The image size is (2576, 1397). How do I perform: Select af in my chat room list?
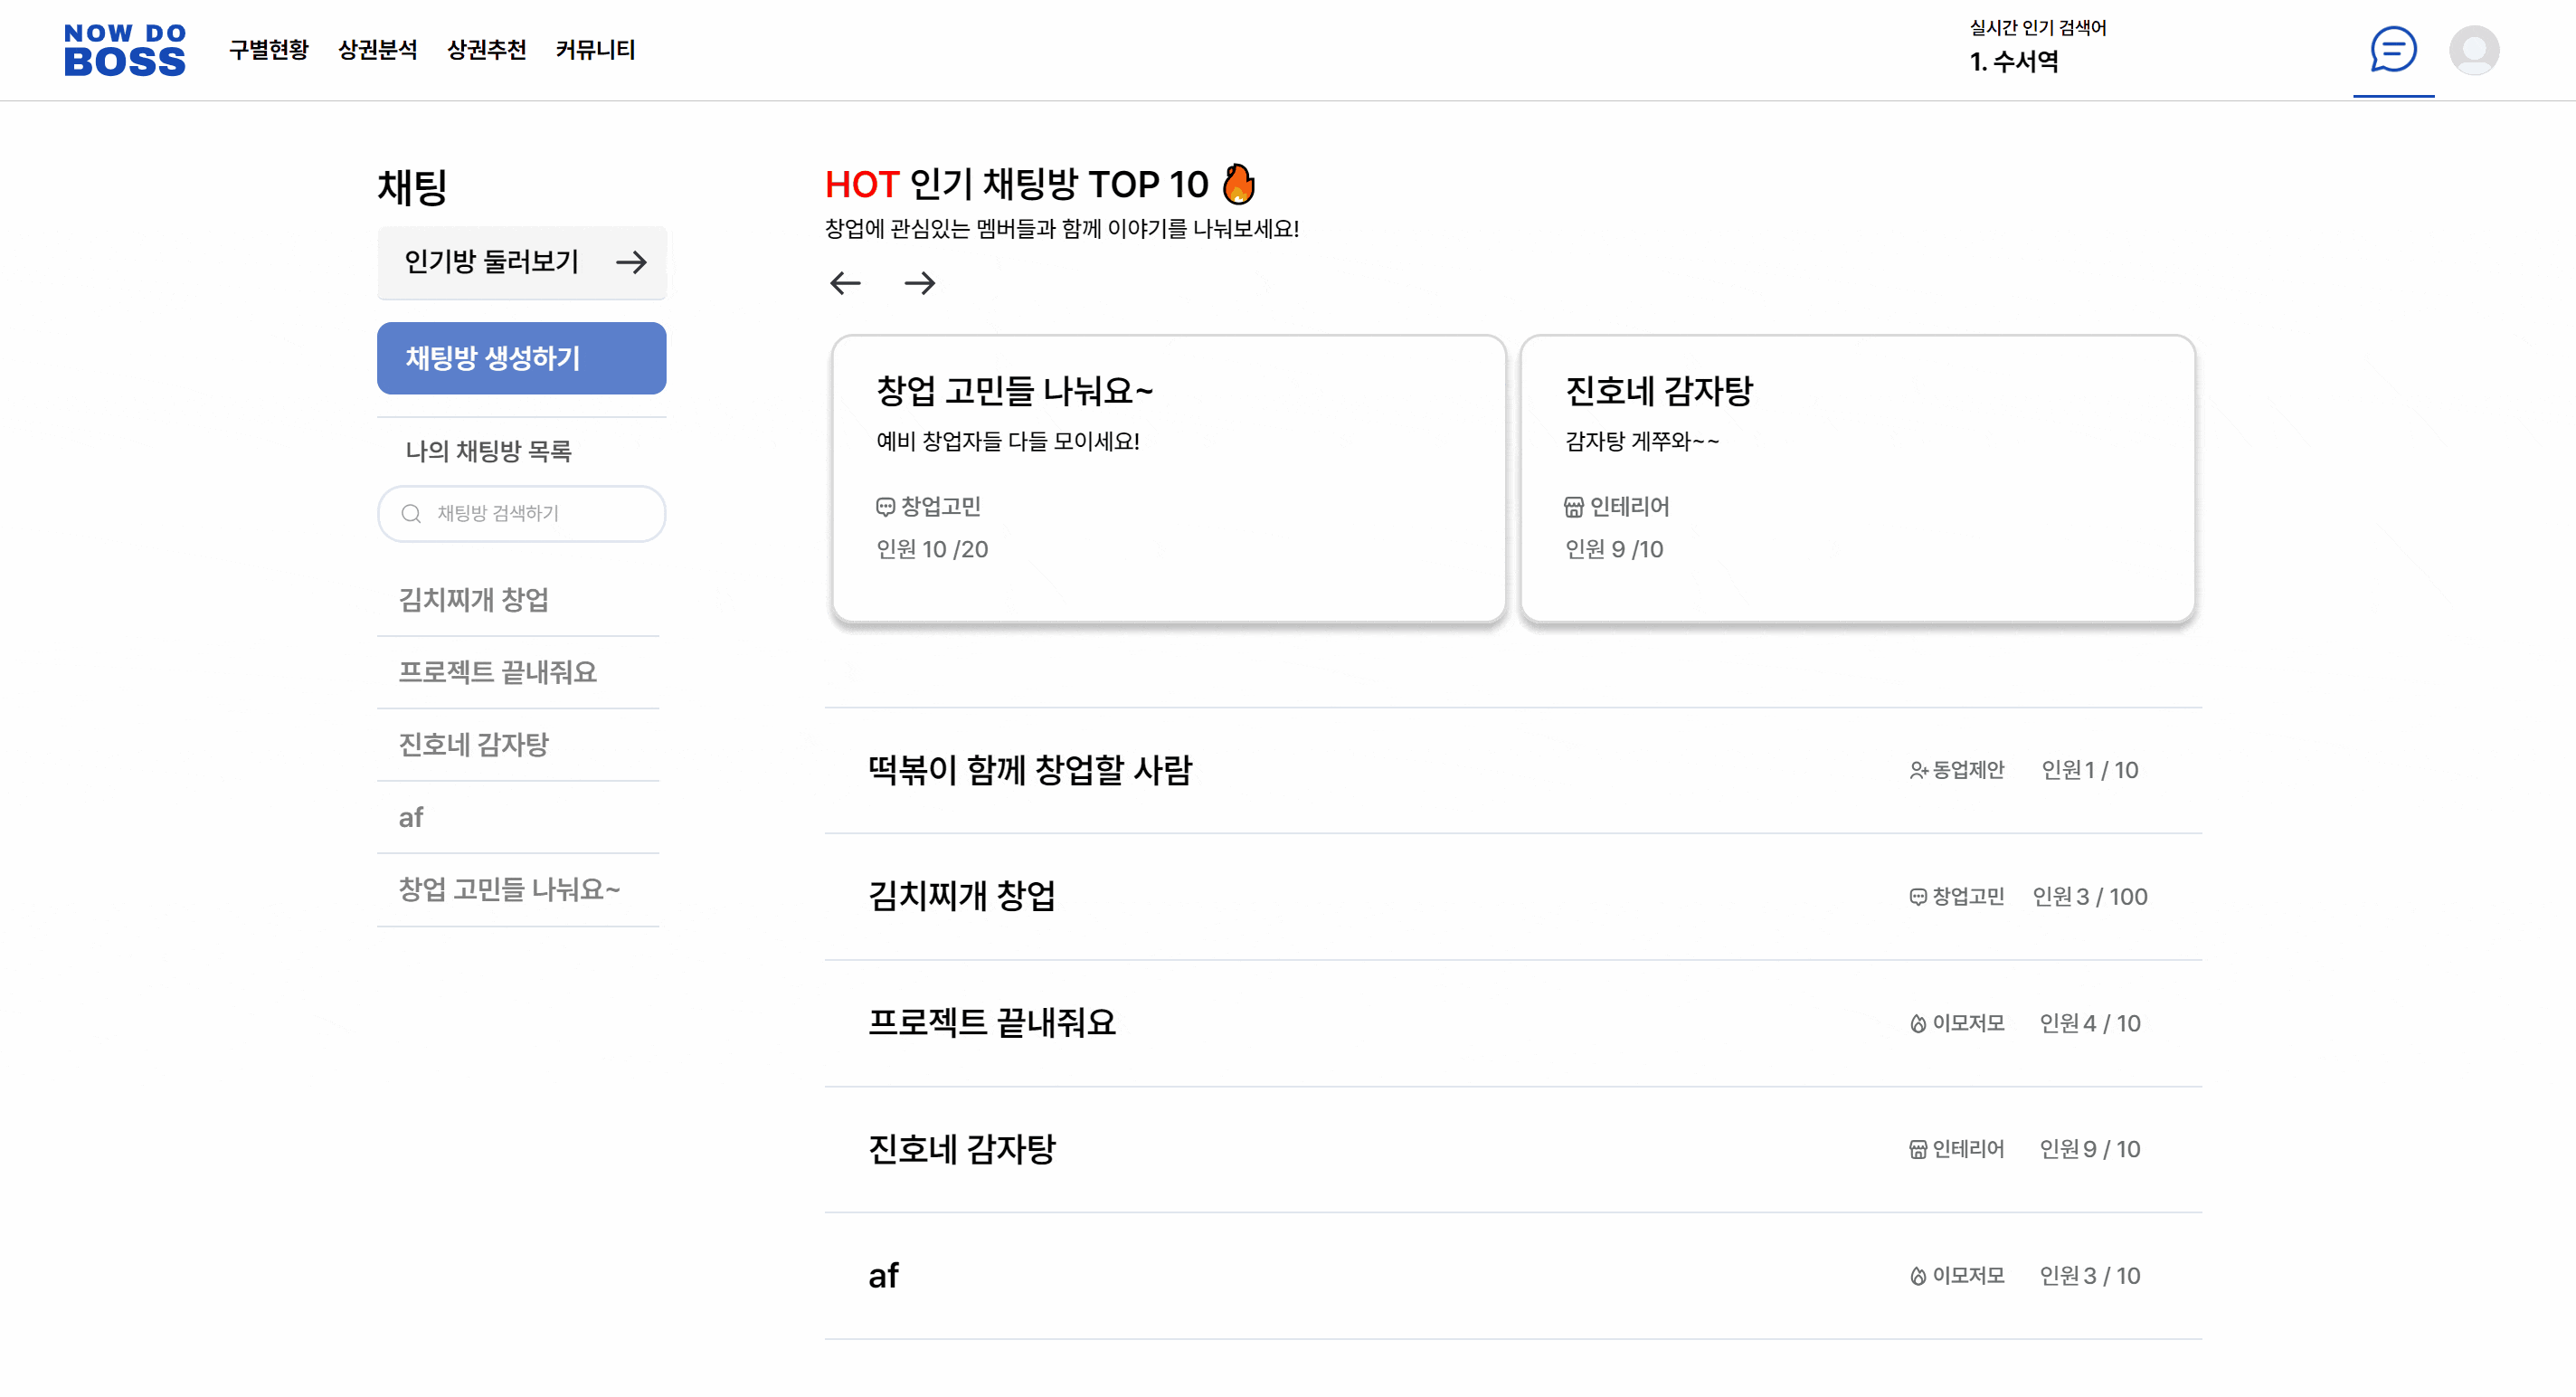pyautogui.click(x=411, y=818)
